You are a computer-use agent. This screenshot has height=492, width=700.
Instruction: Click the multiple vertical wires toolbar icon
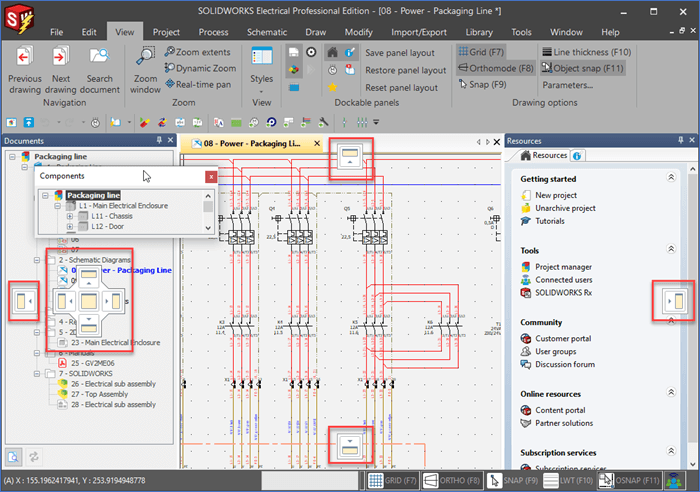click(362, 122)
